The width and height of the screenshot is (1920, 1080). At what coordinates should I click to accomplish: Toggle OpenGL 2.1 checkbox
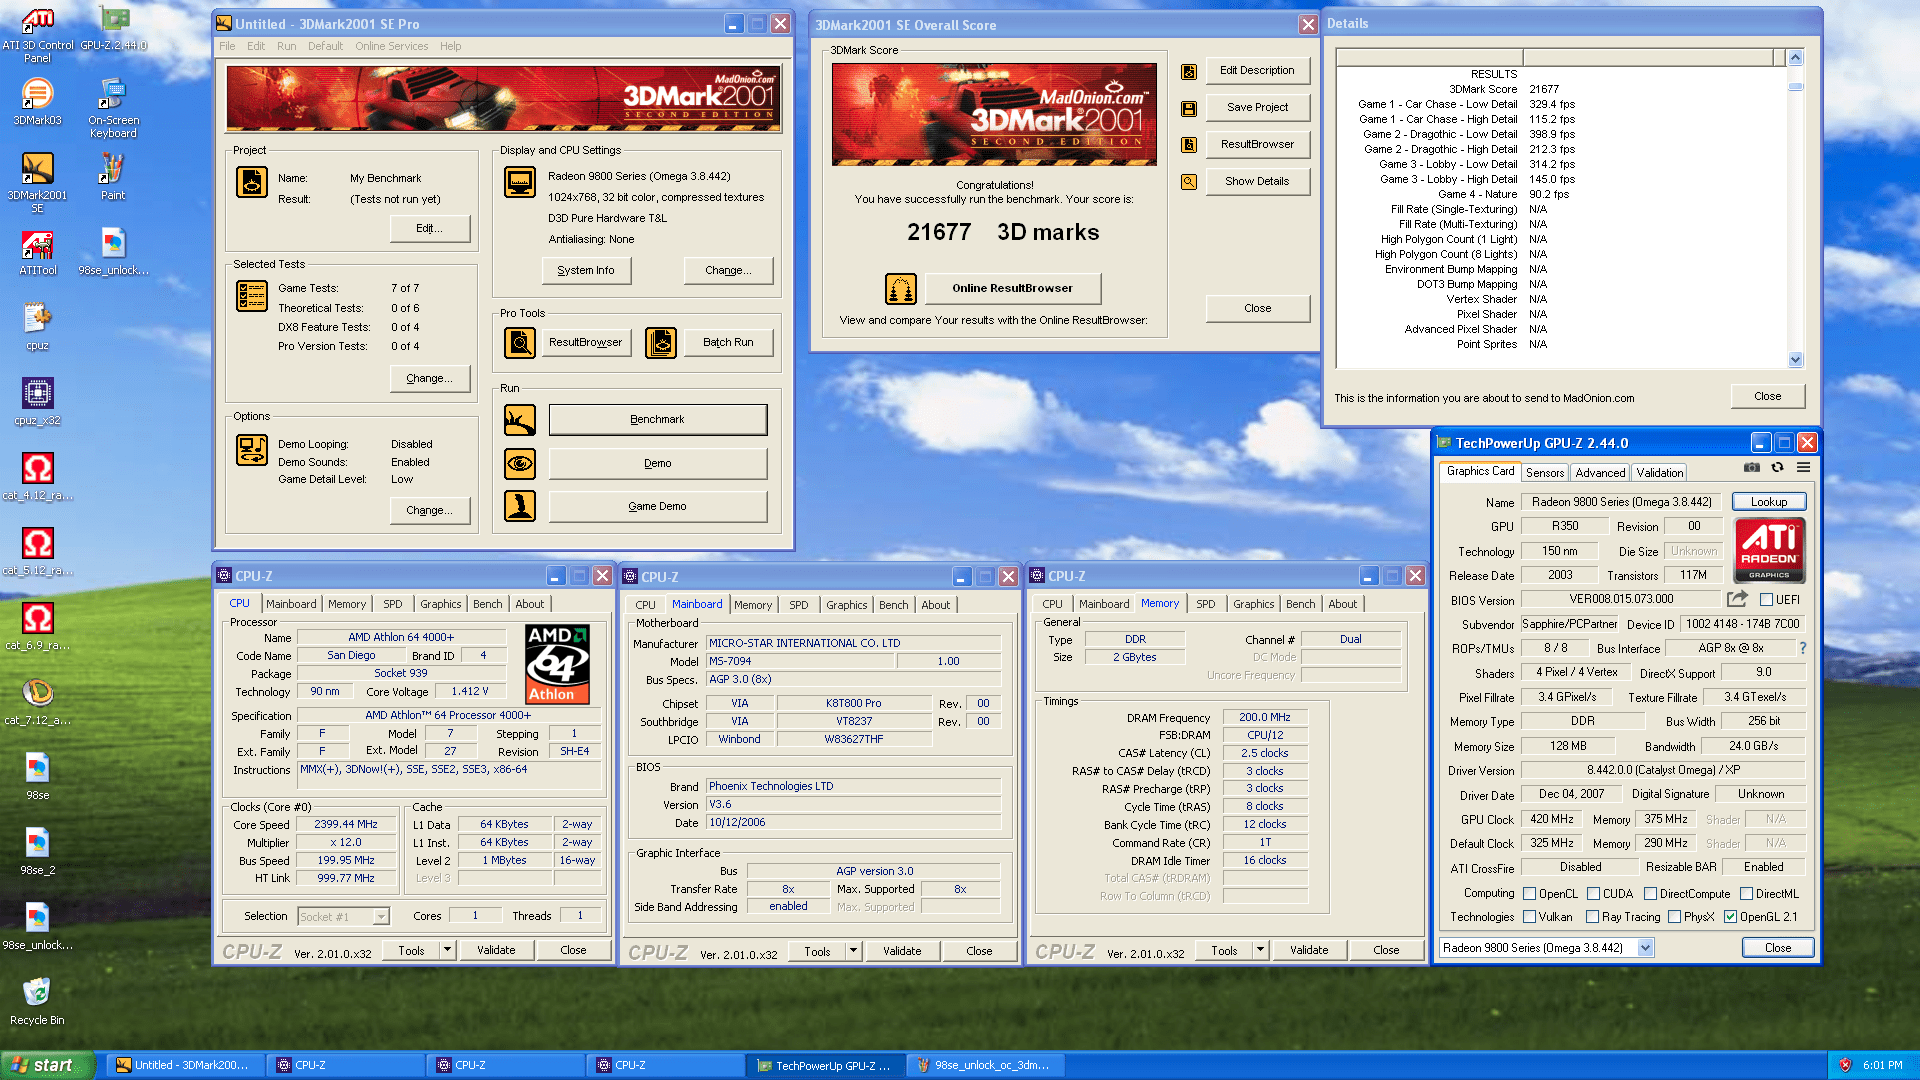pos(1730,917)
